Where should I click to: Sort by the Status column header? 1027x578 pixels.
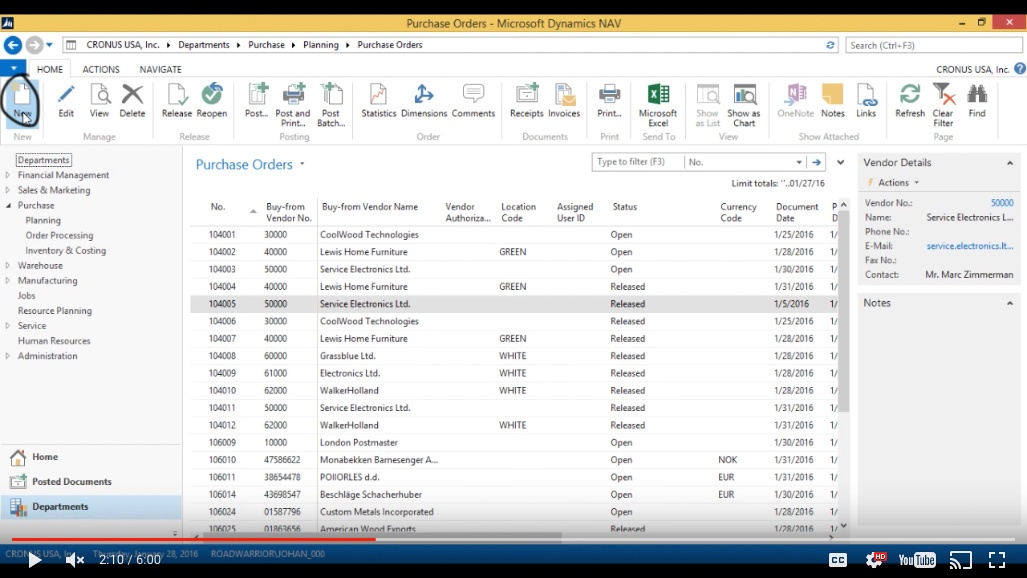(x=624, y=206)
